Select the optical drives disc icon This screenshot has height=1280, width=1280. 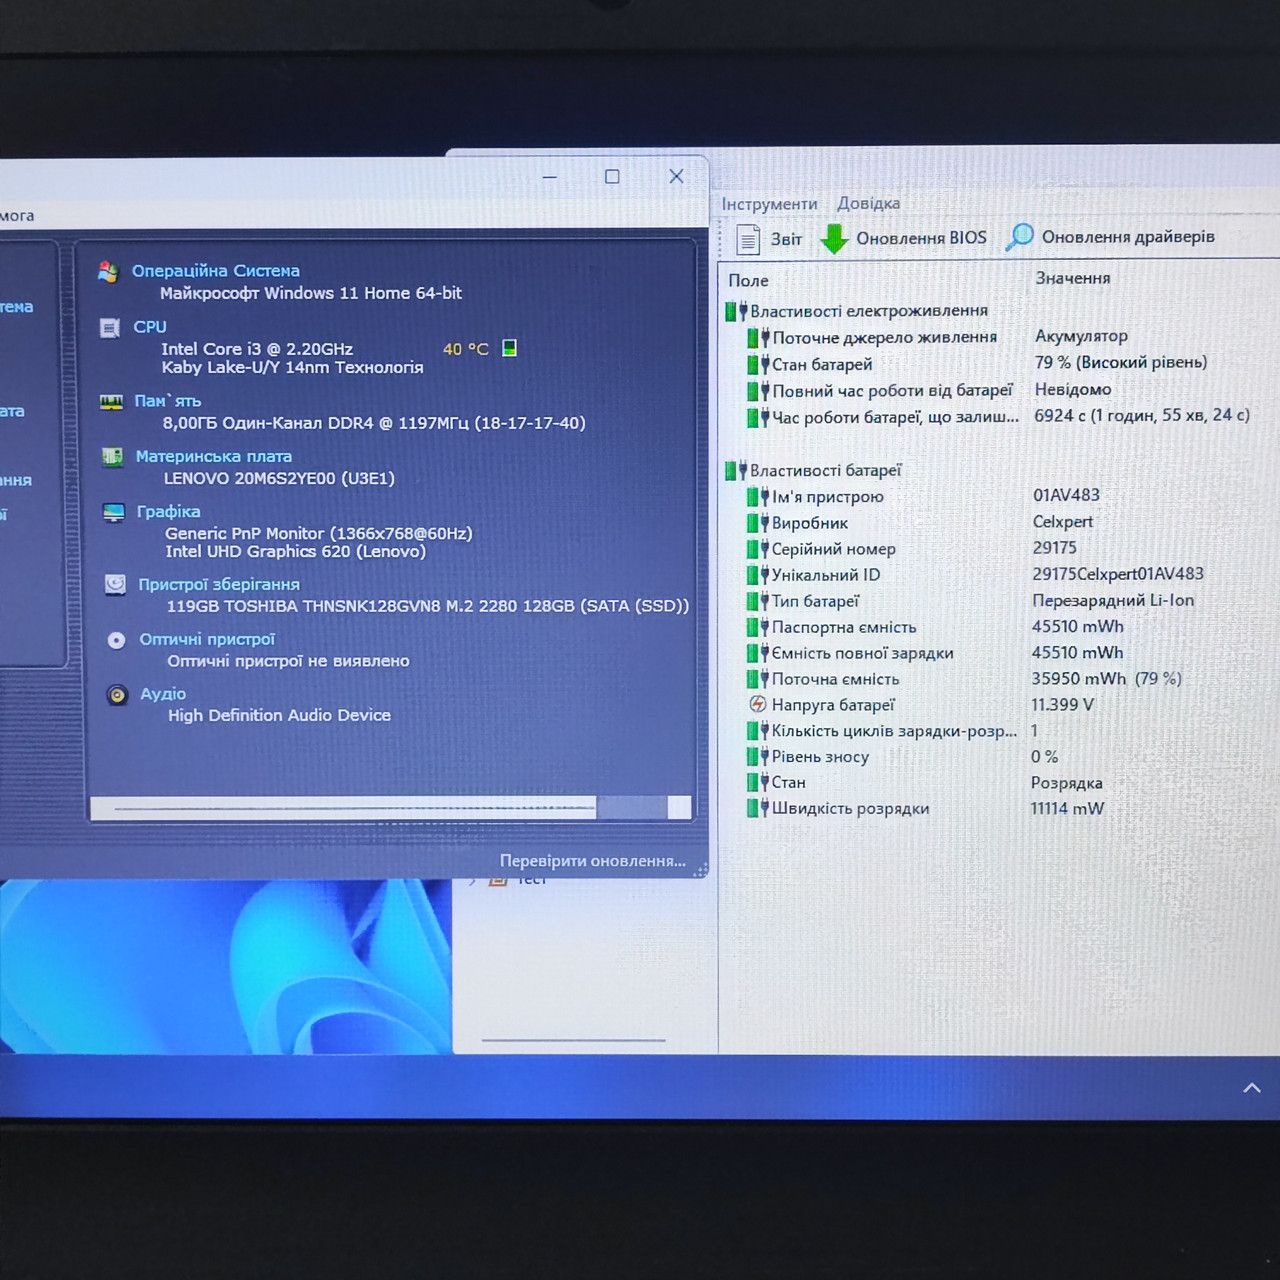[x=117, y=640]
